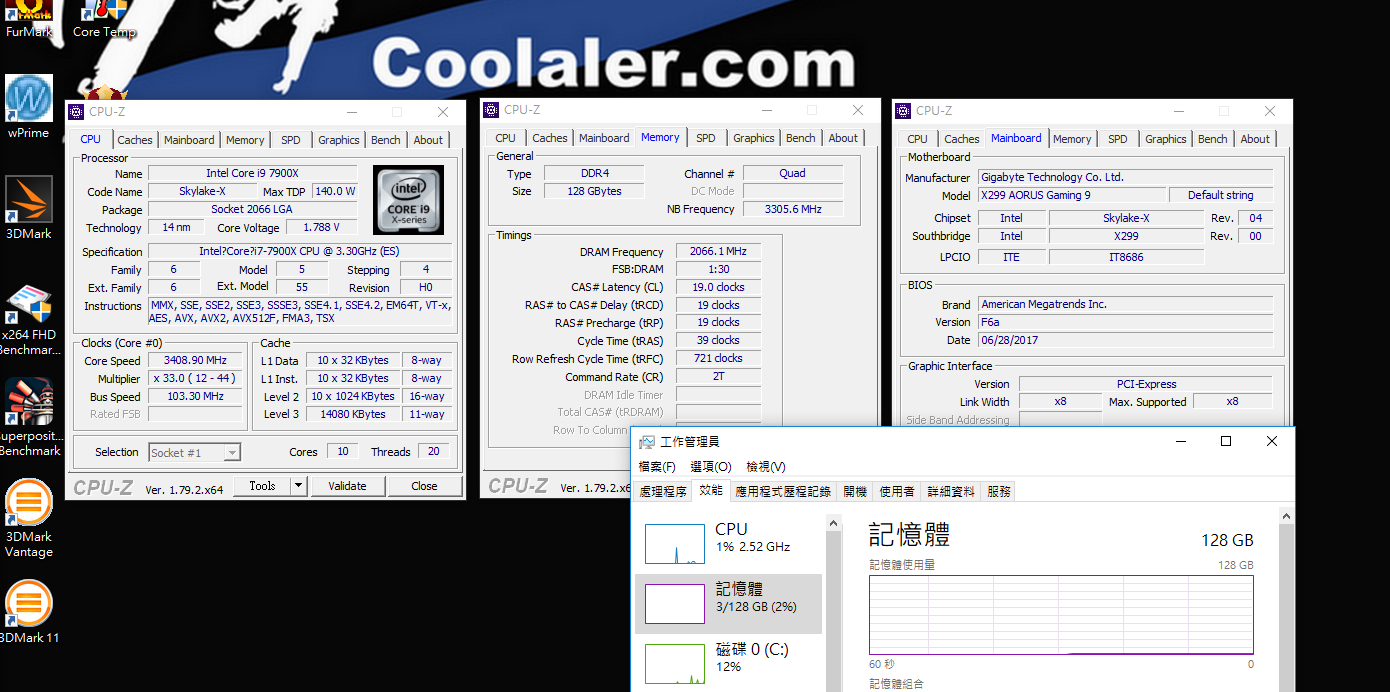Switch to the 開機 tab in Task Manager
1390x692 pixels.
[x=855, y=492]
